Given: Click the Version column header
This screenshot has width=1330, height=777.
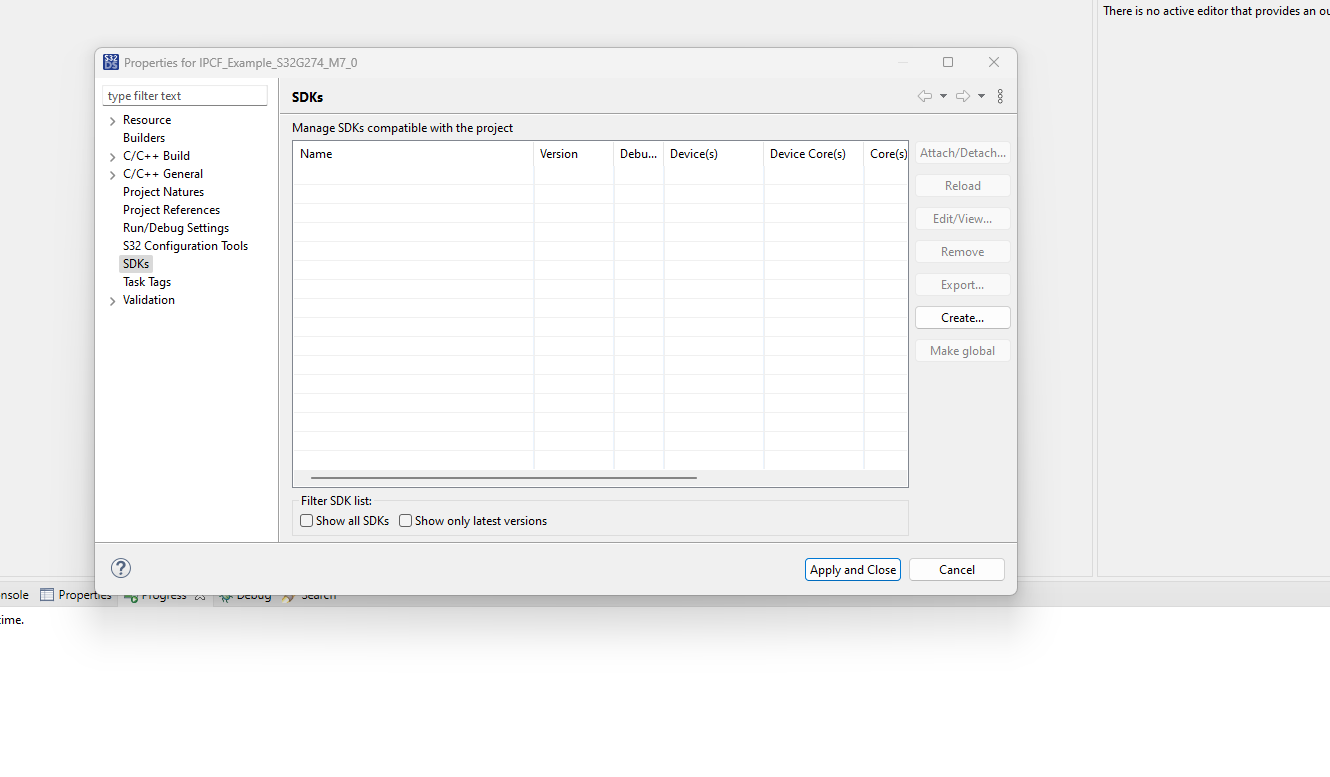Looking at the screenshot, I should [574, 154].
